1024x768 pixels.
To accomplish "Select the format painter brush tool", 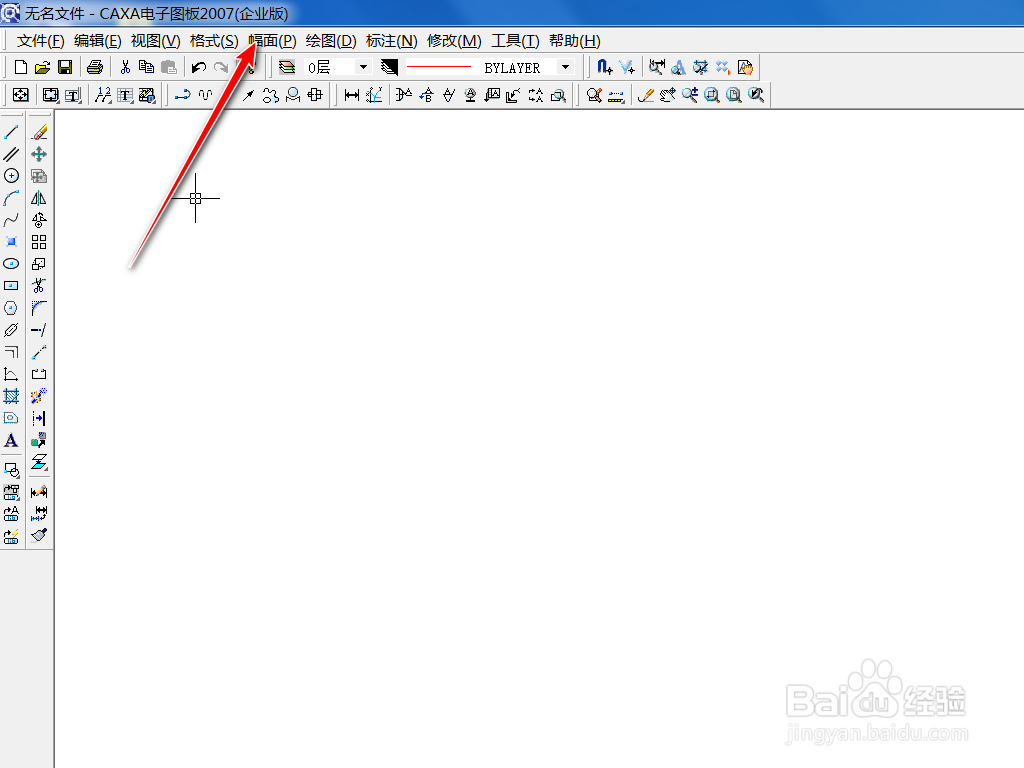I will pyautogui.click(x=39, y=536).
